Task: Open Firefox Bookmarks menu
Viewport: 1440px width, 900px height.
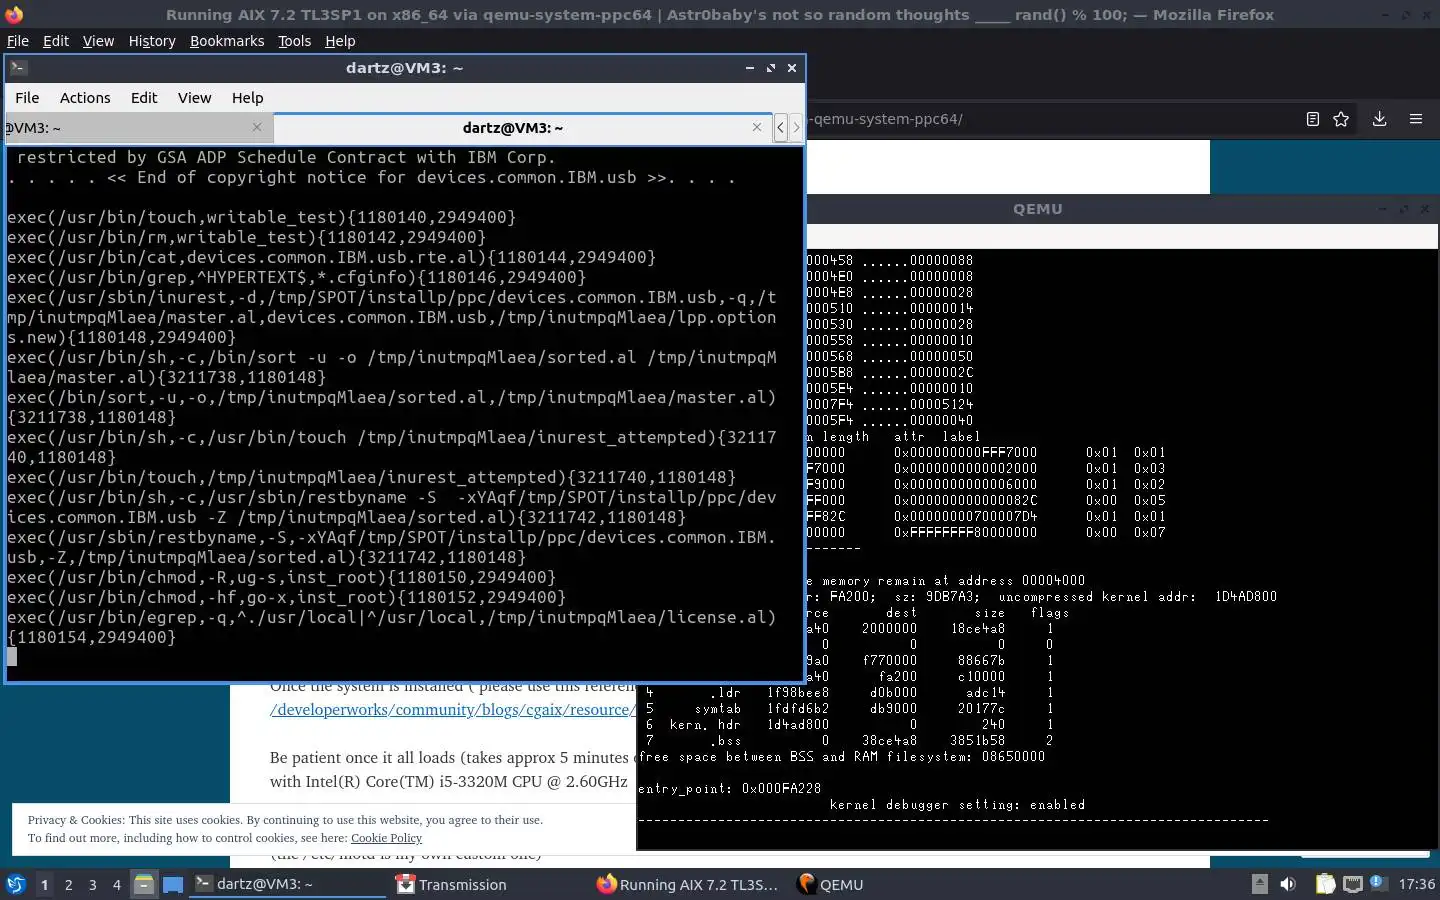Action: pyautogui.click(x=227, y=41)
